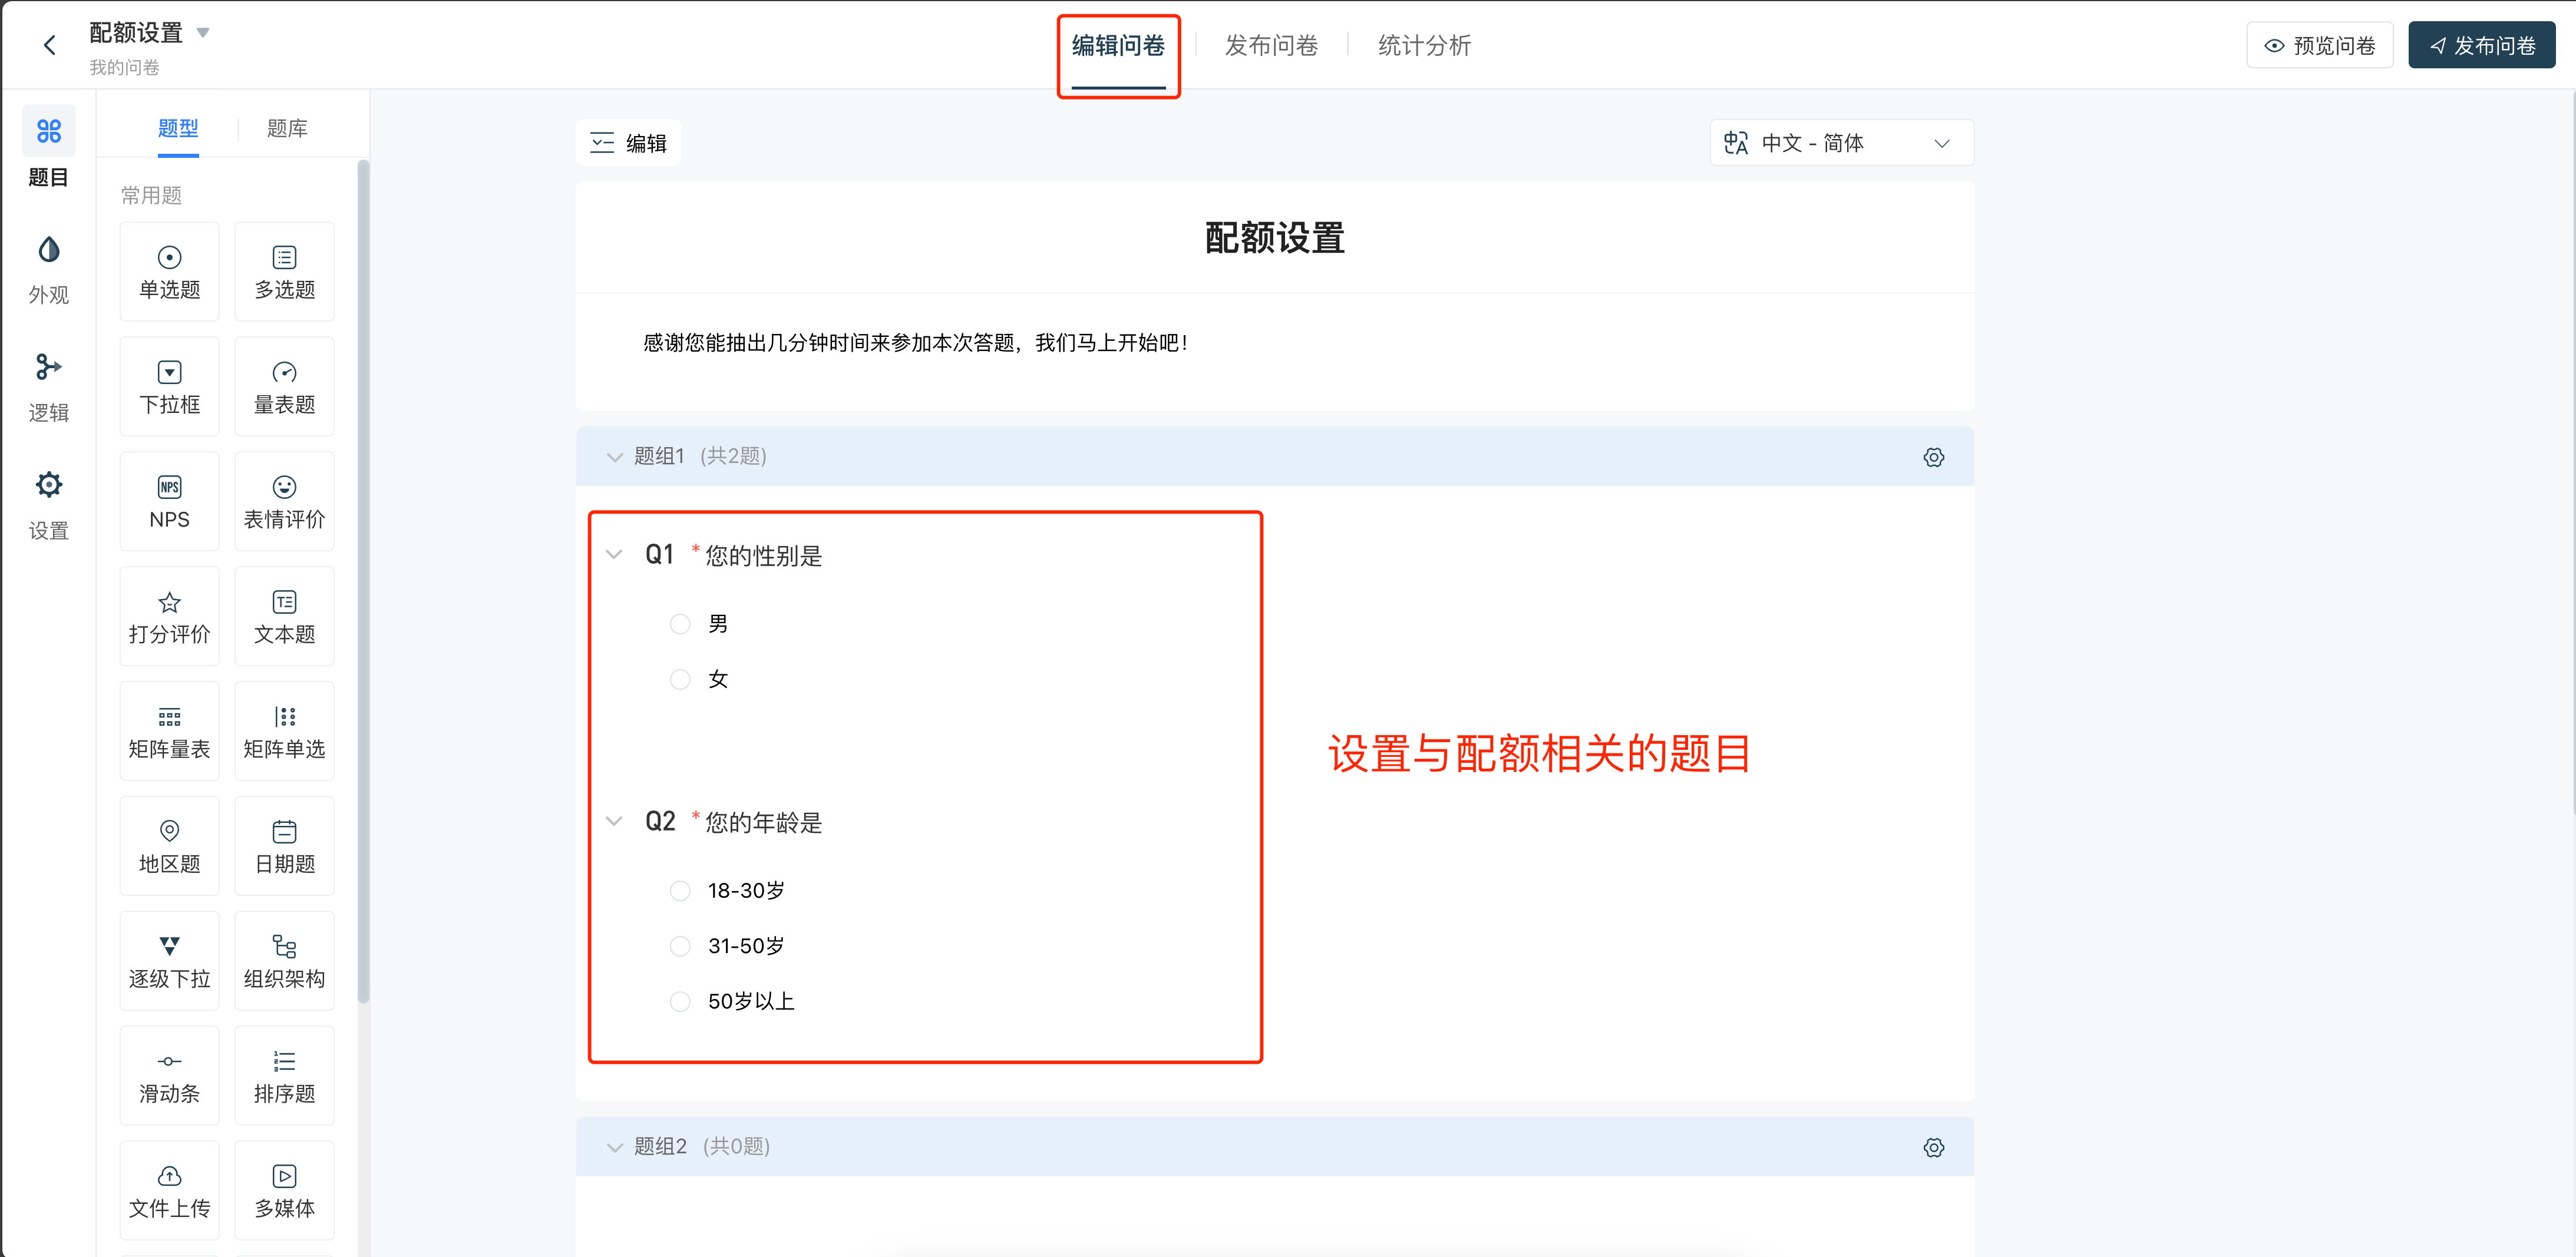
Task: Insert a matrix single-choice question (矩阵单选)
Action: [284, 732]
